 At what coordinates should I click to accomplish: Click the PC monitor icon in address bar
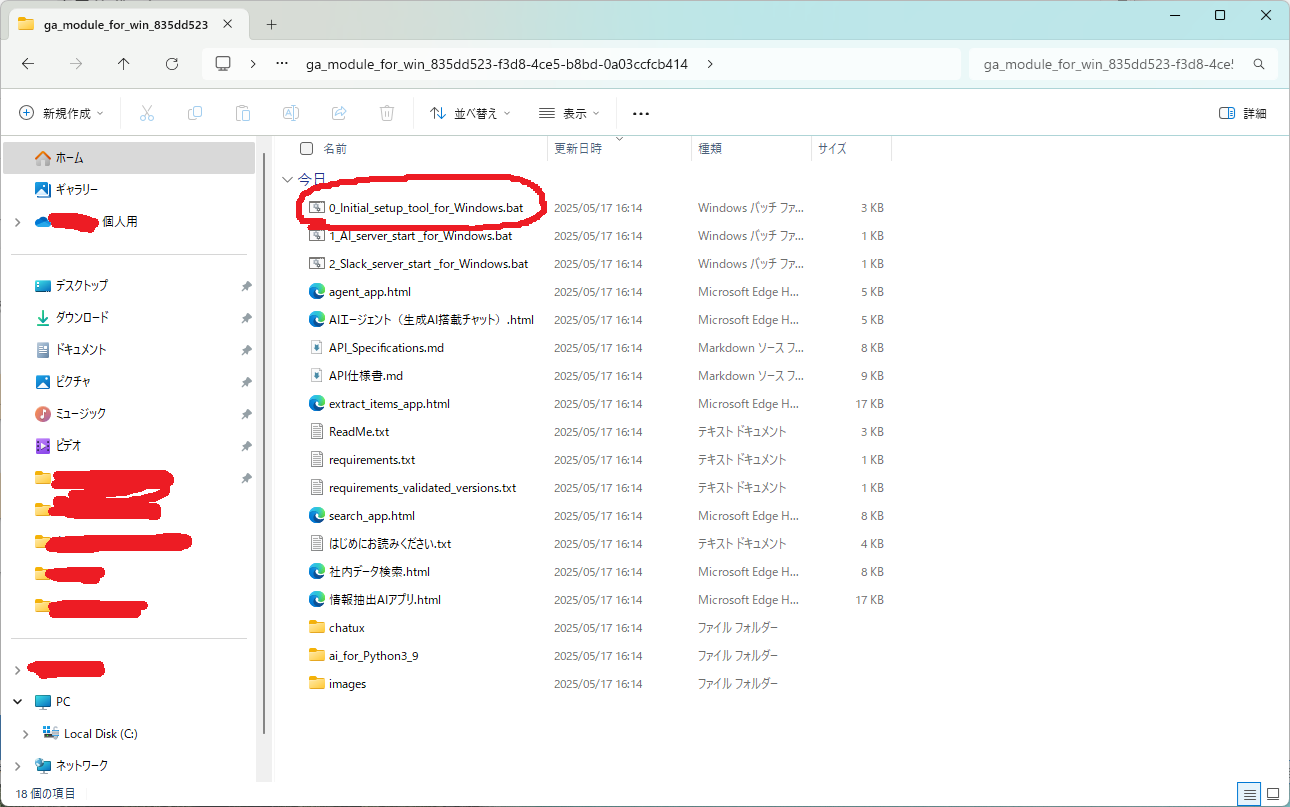tap(223, 64)
